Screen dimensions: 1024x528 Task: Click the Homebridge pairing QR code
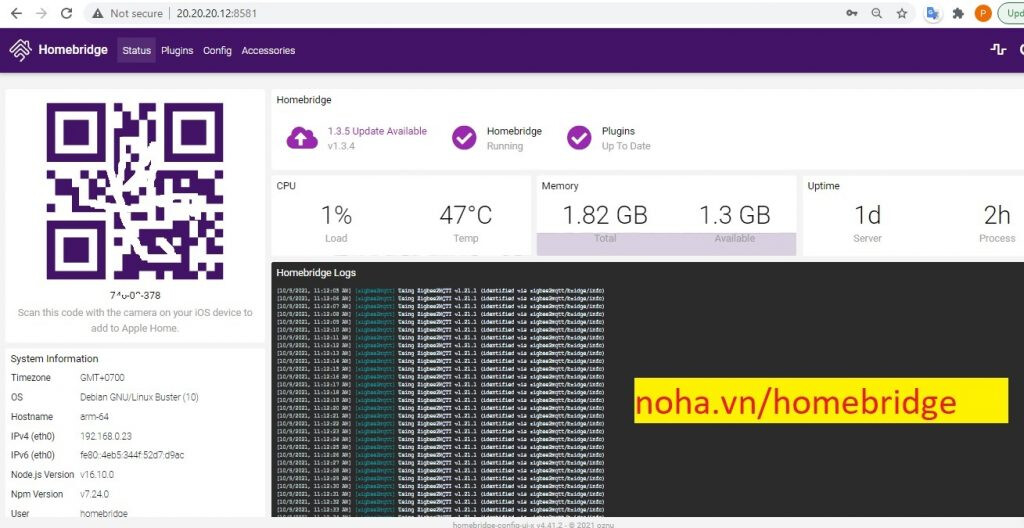[135, 191]
